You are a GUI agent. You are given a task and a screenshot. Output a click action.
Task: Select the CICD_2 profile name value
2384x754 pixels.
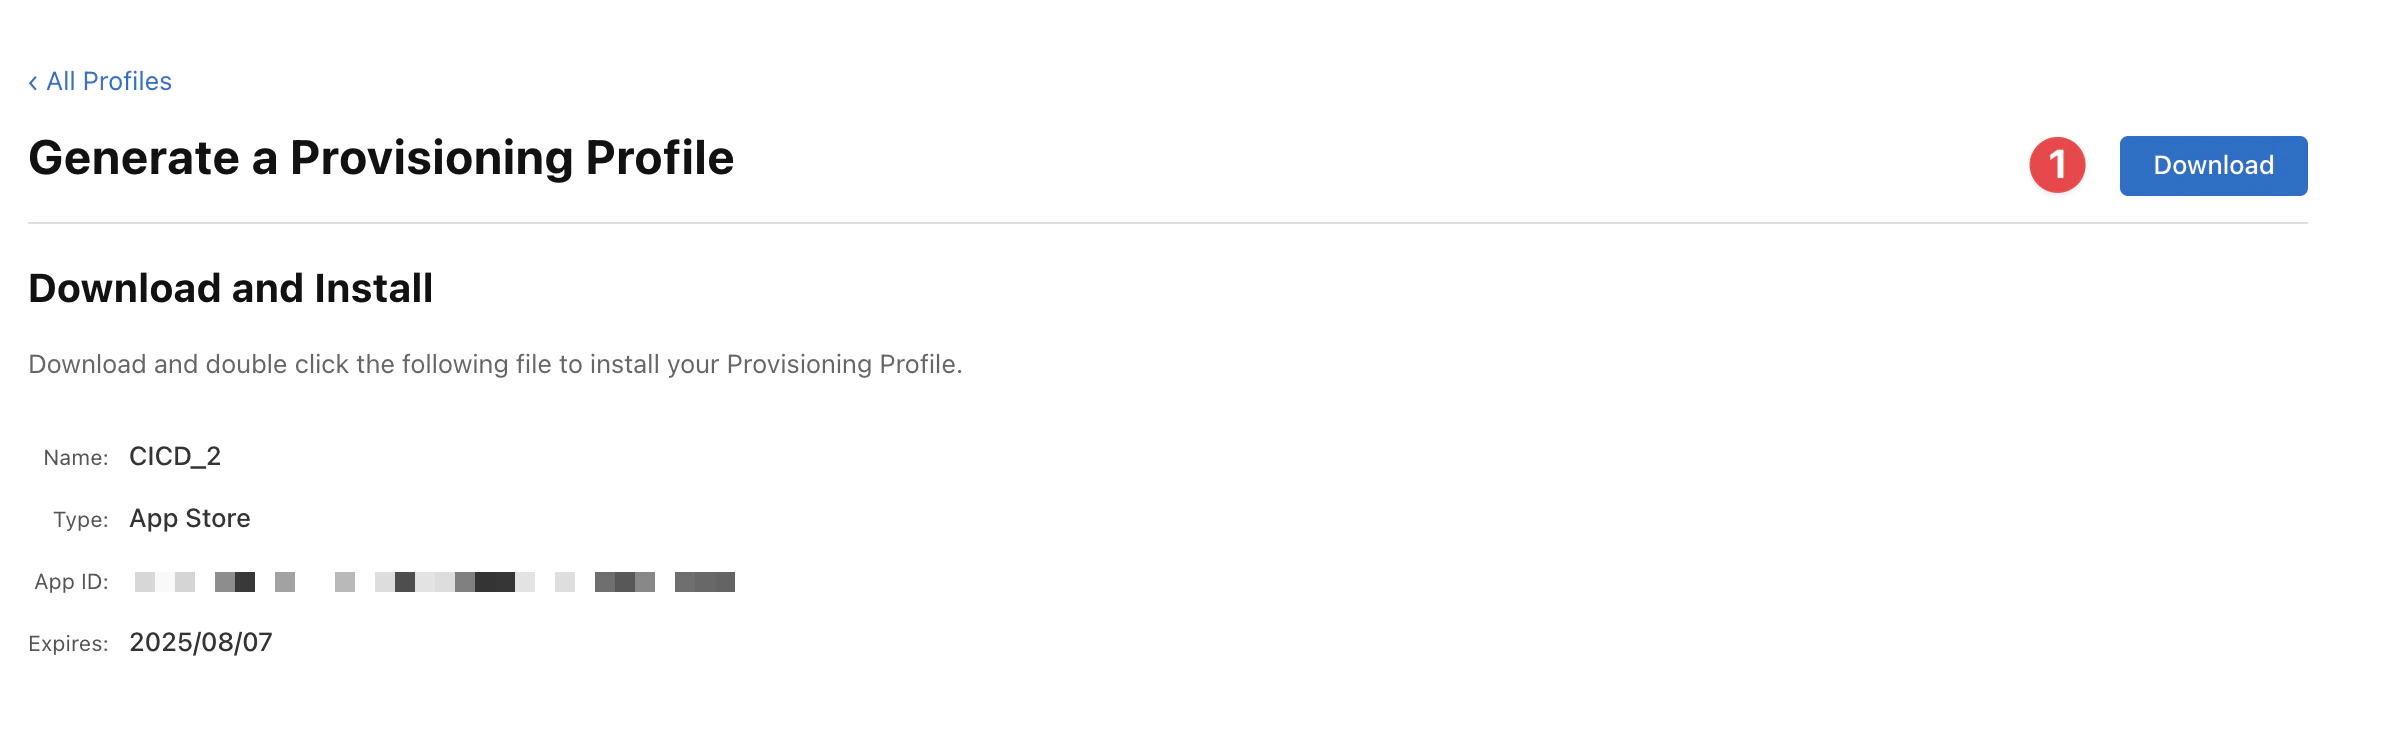pos(175,457)
